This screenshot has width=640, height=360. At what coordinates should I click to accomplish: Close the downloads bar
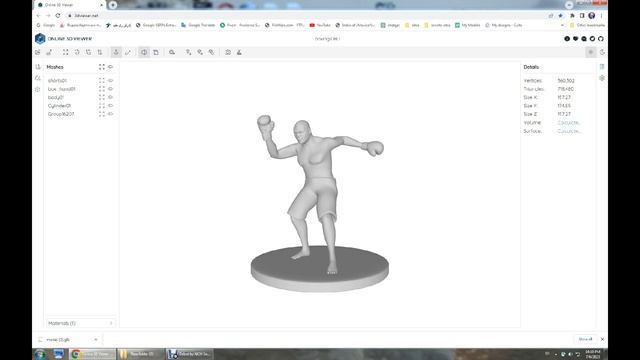(x=602, y=339)
